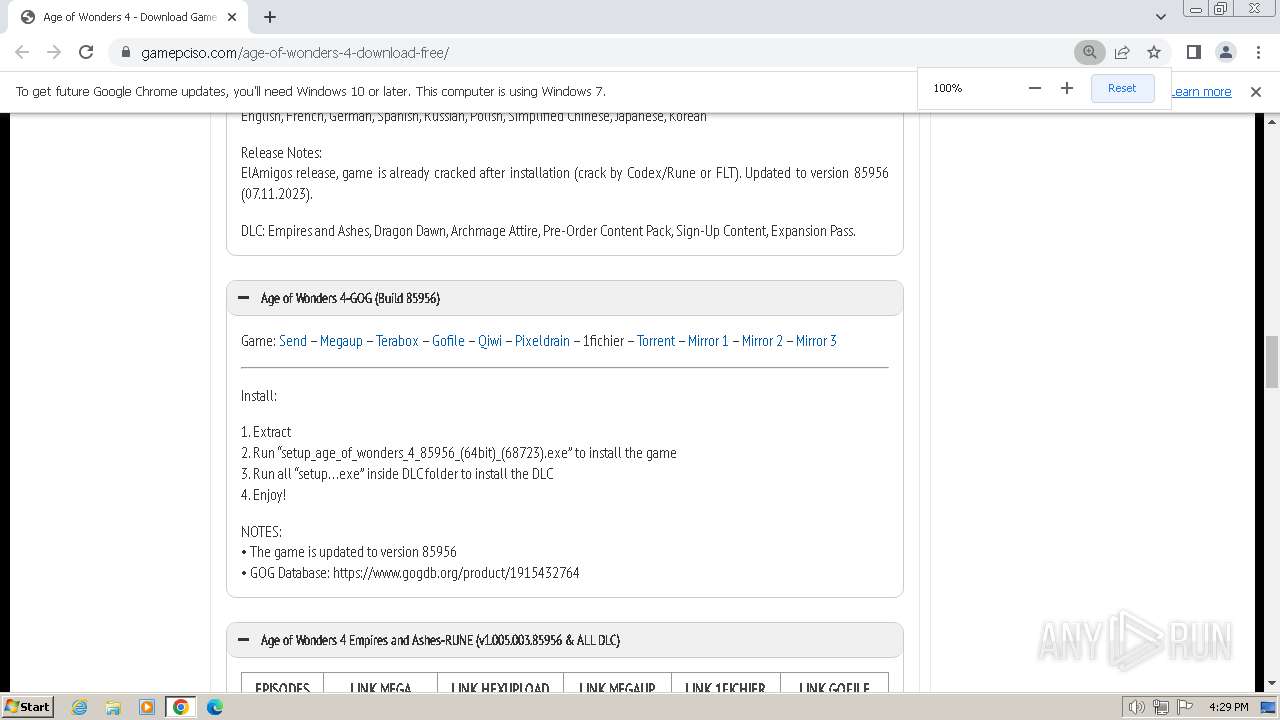This screenshot has width=1280, height=720.
Task: Open Windows Explorer from the taskbar
Action: click(113, 707)
